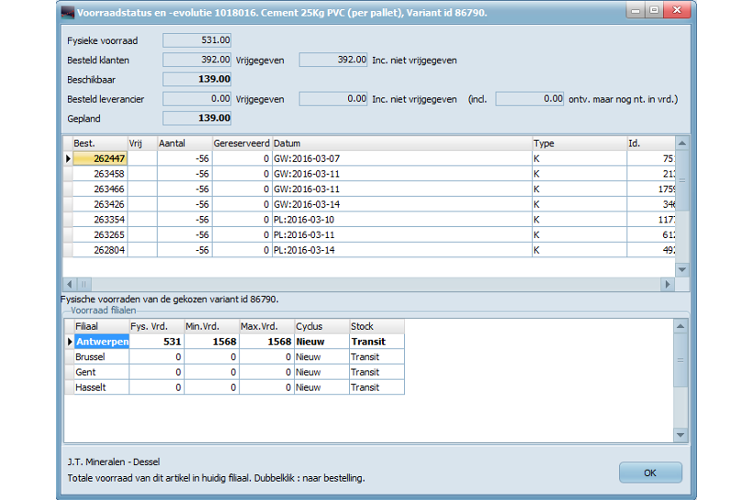Click the Fys. Vrd. column header
Viewport: 750px width, 500px height.
157,326
